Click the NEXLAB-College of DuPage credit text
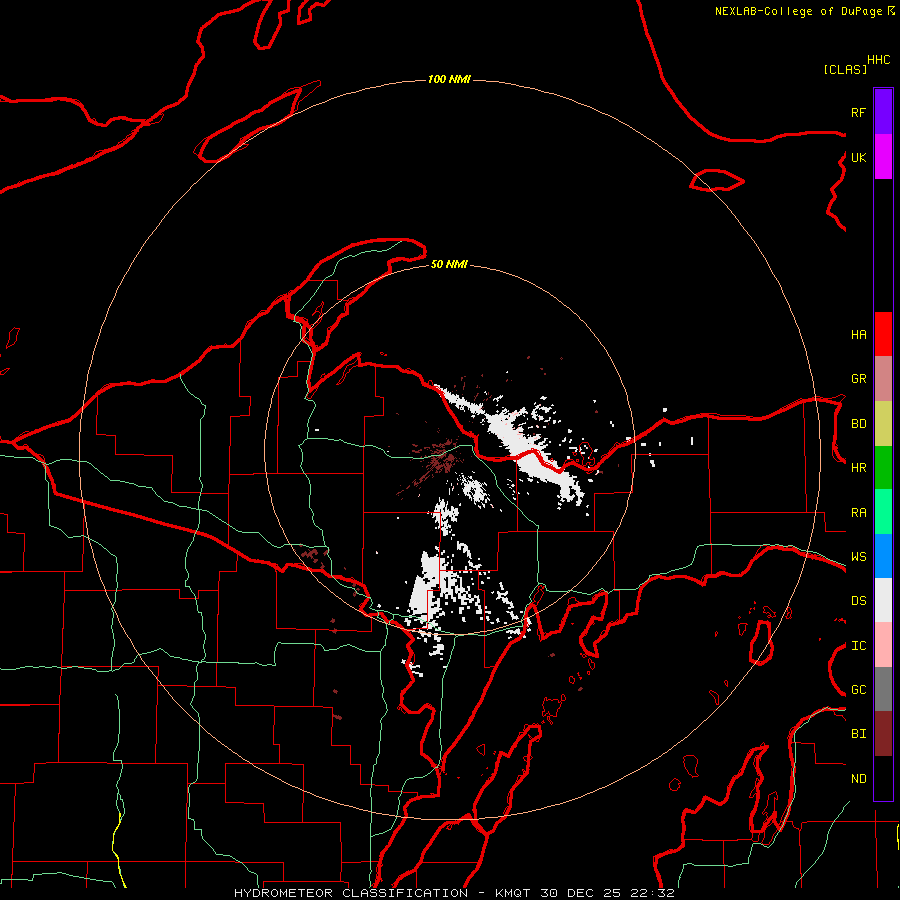 point(798,11)
